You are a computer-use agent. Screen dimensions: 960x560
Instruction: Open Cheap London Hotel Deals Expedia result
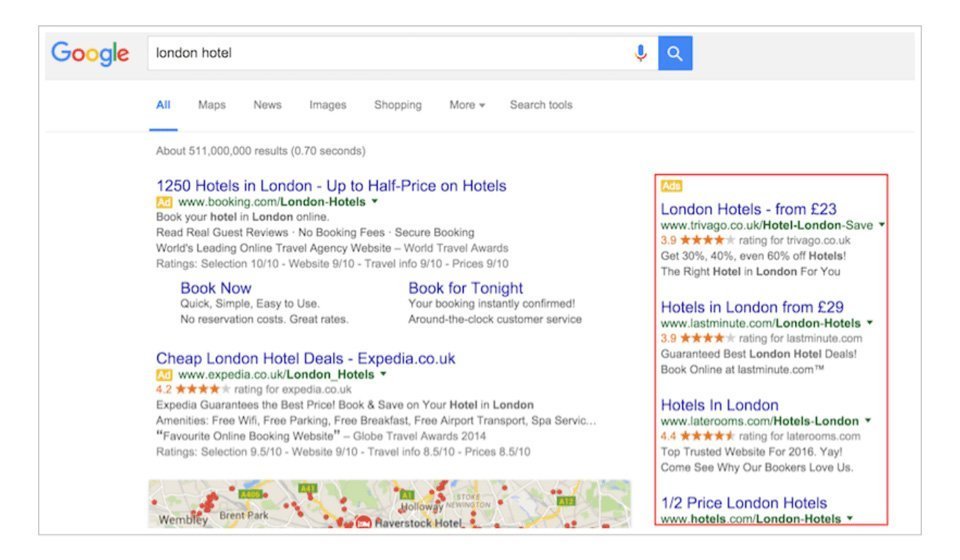pos(306,358)
